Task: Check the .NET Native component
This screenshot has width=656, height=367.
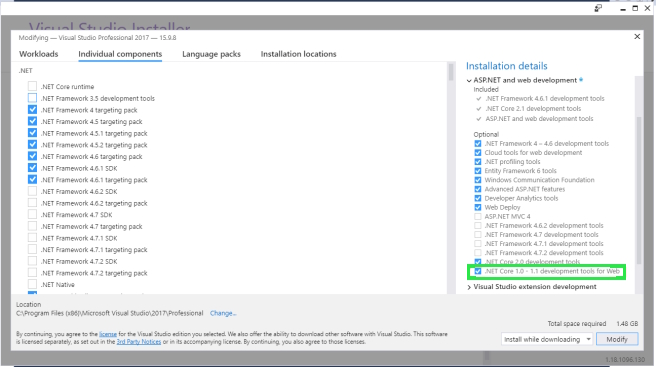Action: pos(32,284)
